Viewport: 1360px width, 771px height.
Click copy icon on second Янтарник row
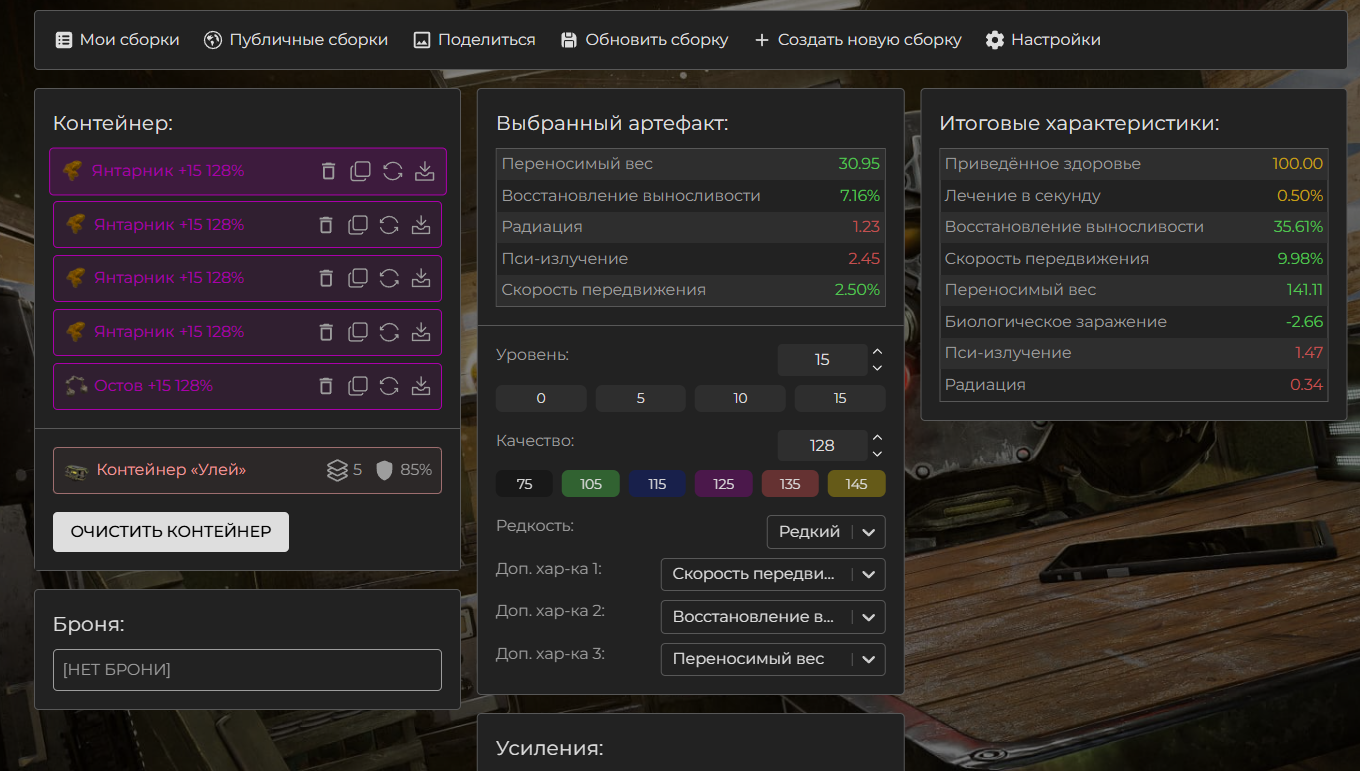pyautogui.click(x=358, y=225)
